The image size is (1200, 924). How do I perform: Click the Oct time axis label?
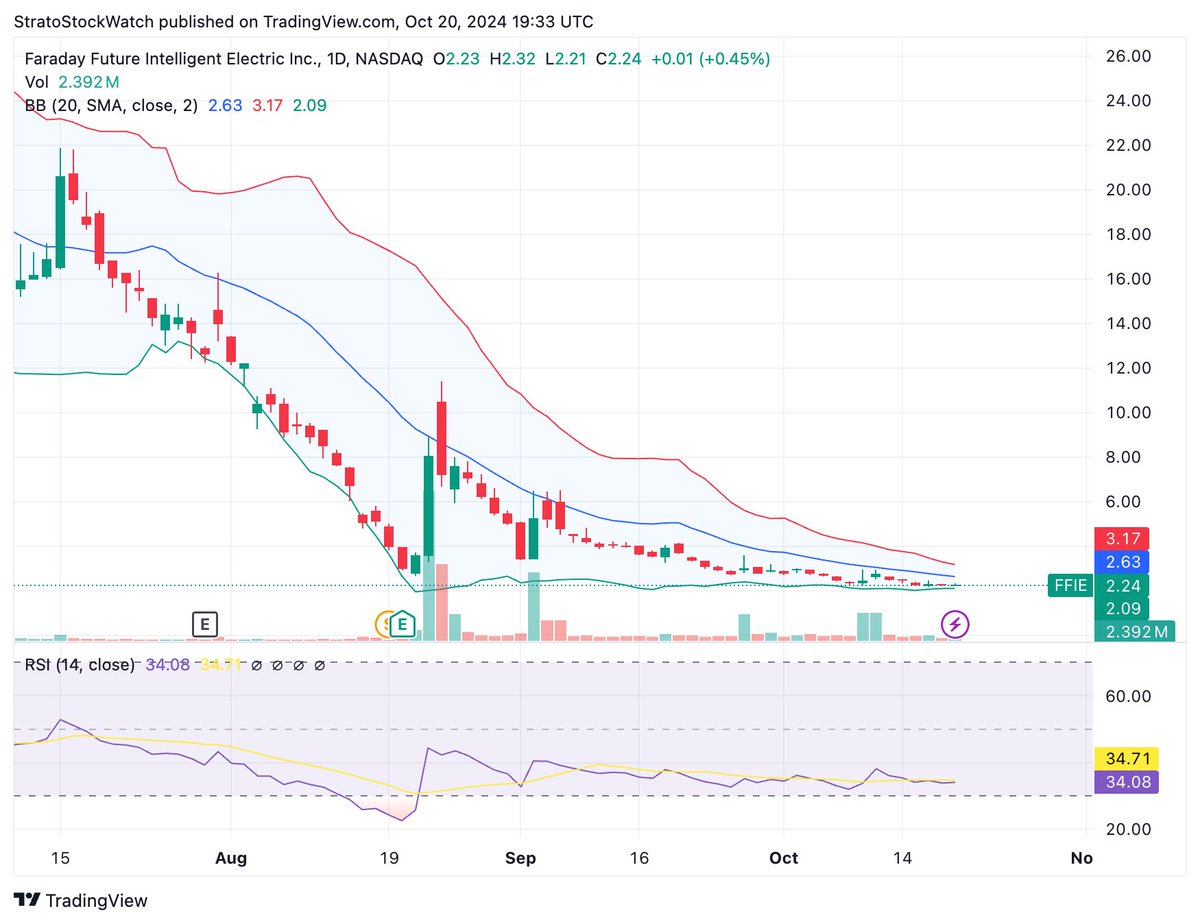[785, 858]
